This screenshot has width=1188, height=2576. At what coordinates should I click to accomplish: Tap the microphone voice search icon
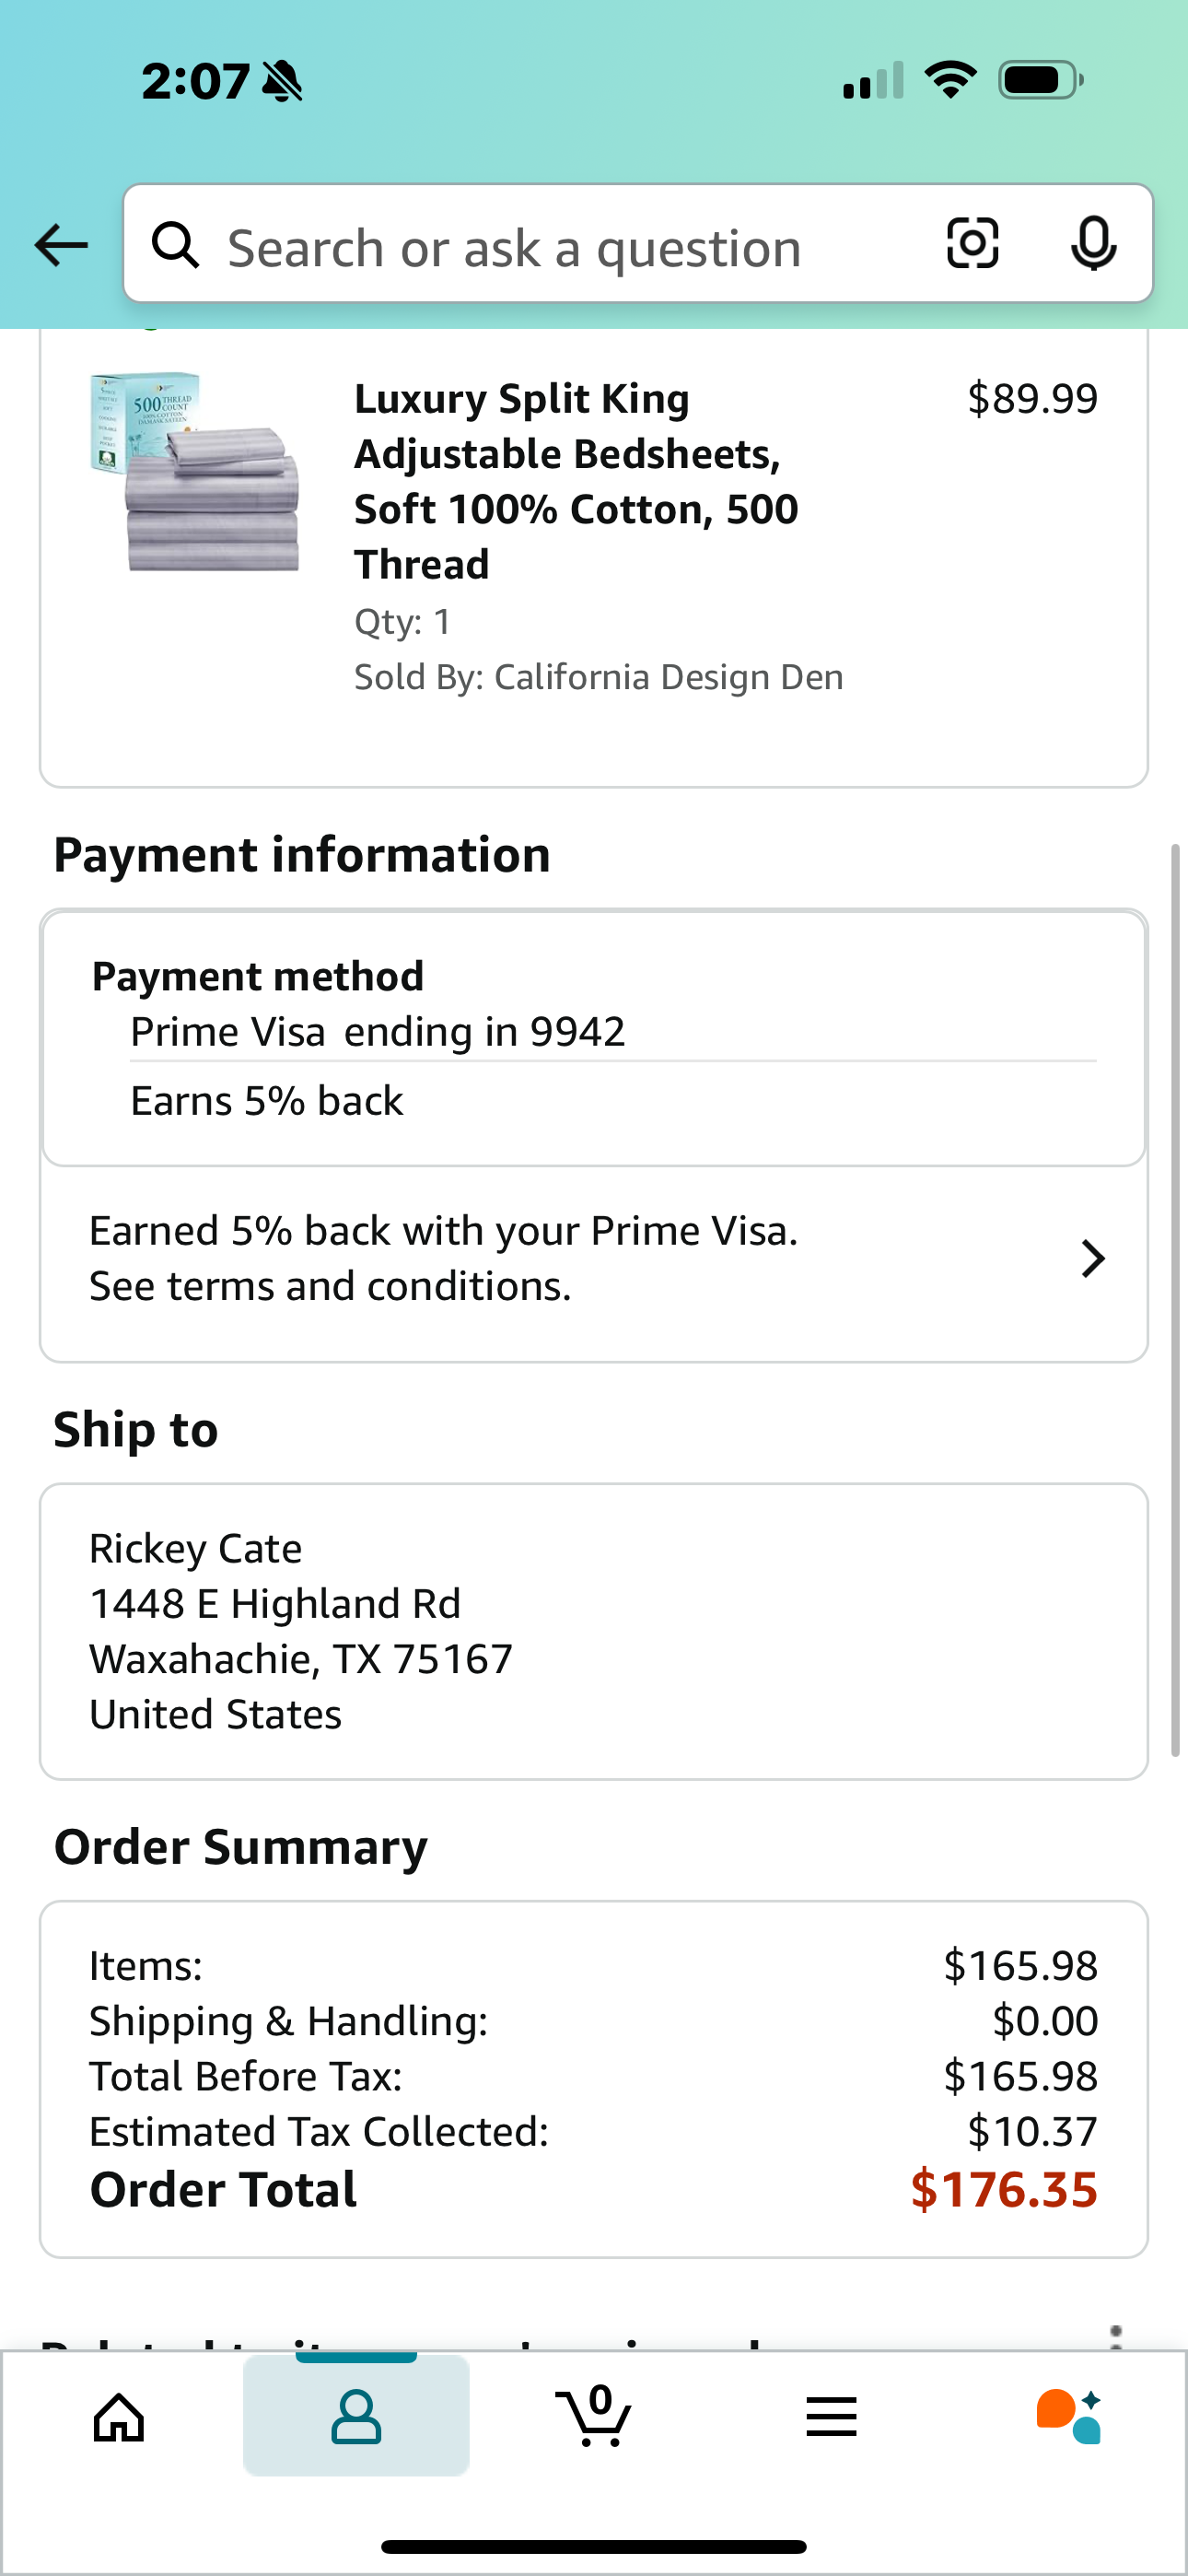(x=1093, y=244)
